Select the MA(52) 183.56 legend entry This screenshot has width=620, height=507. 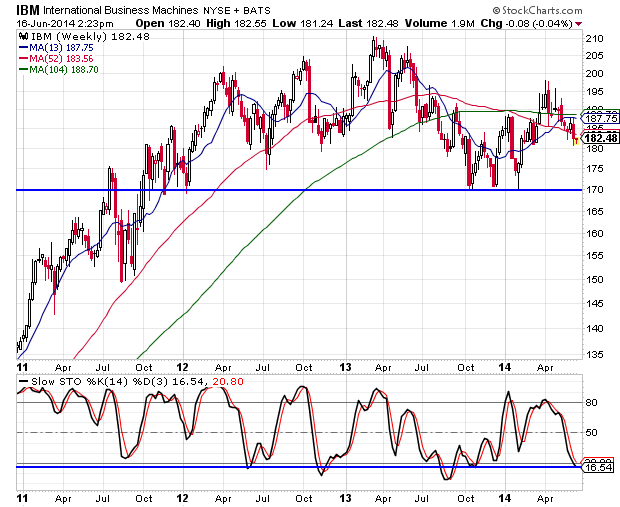click(61, 59)
